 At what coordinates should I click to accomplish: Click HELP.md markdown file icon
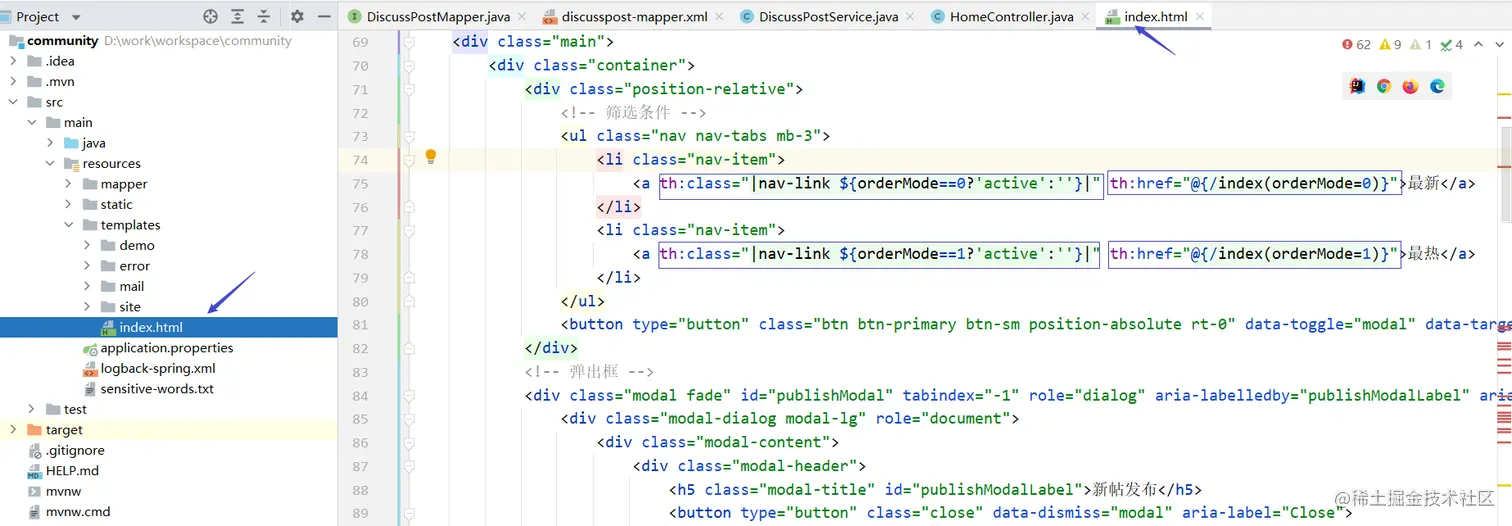(35, 471)
